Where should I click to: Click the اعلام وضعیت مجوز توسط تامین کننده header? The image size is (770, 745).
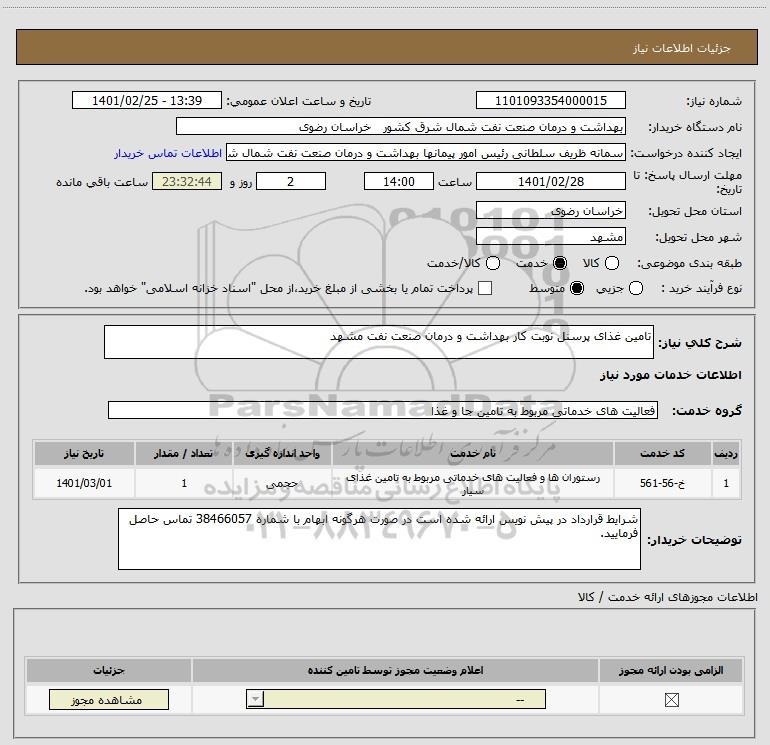coord(395,670)
